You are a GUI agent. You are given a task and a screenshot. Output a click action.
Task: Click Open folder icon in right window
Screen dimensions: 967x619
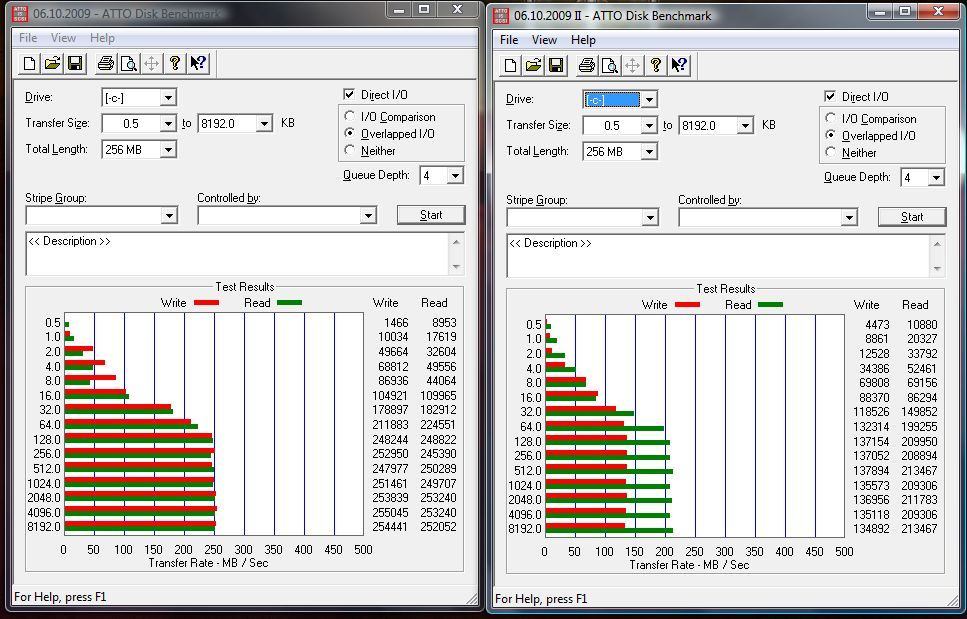533,65
